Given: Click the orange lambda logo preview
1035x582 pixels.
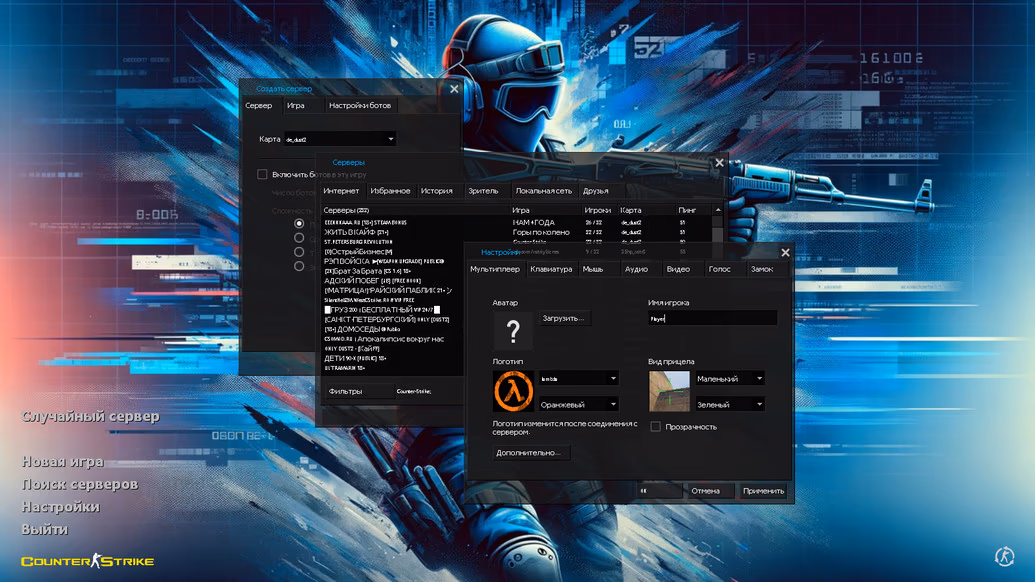Looking at the screenshot, I should click(513, 391).
